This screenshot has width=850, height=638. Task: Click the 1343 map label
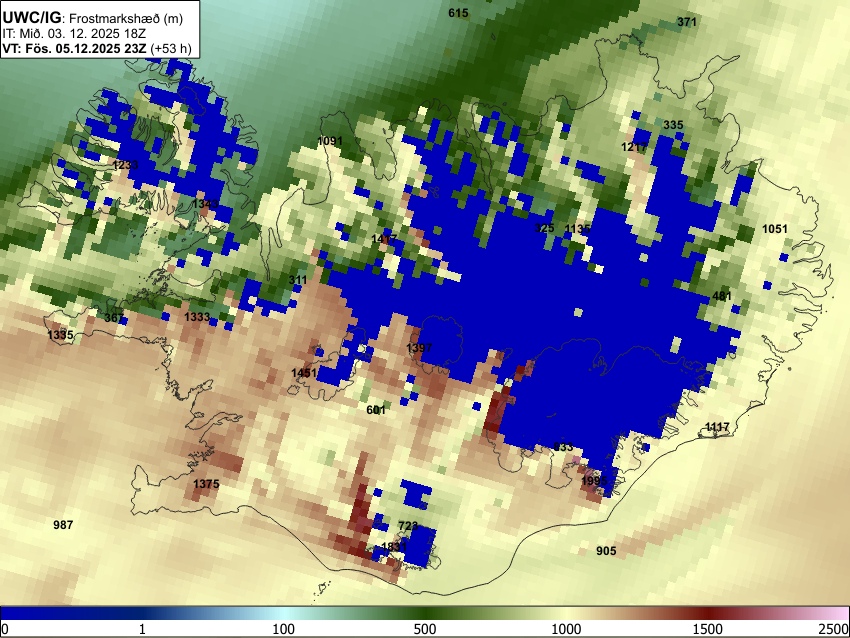click(205, 204)
